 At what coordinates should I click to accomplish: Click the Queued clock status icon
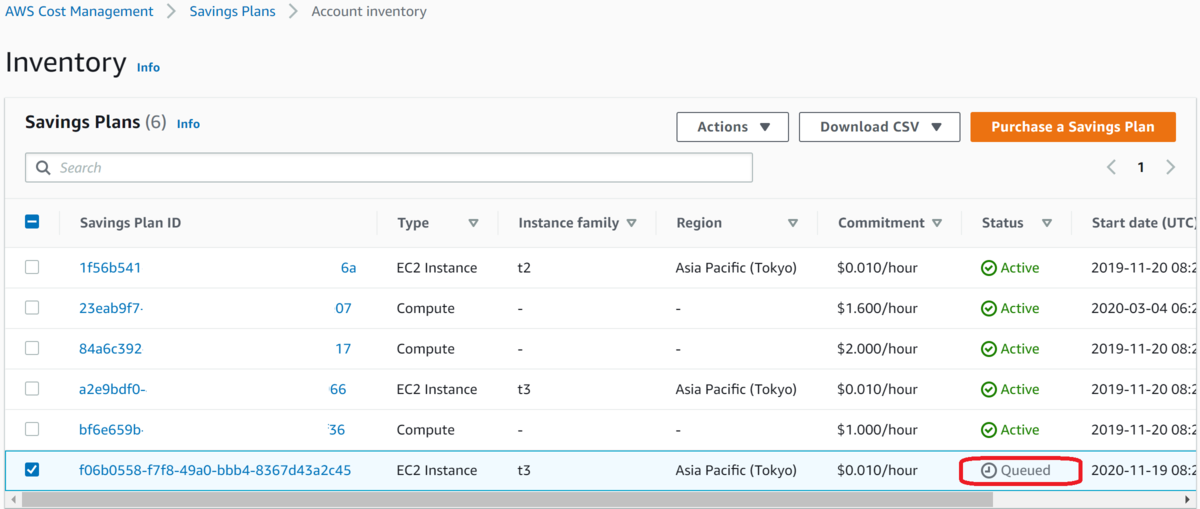pyautogui.click(x=989, y=470)
